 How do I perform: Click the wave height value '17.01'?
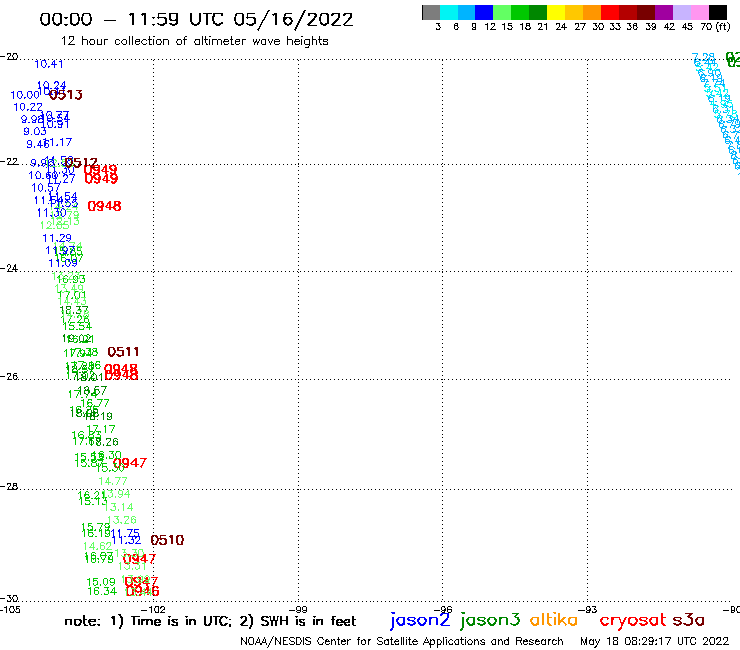[x=72, y=295]
